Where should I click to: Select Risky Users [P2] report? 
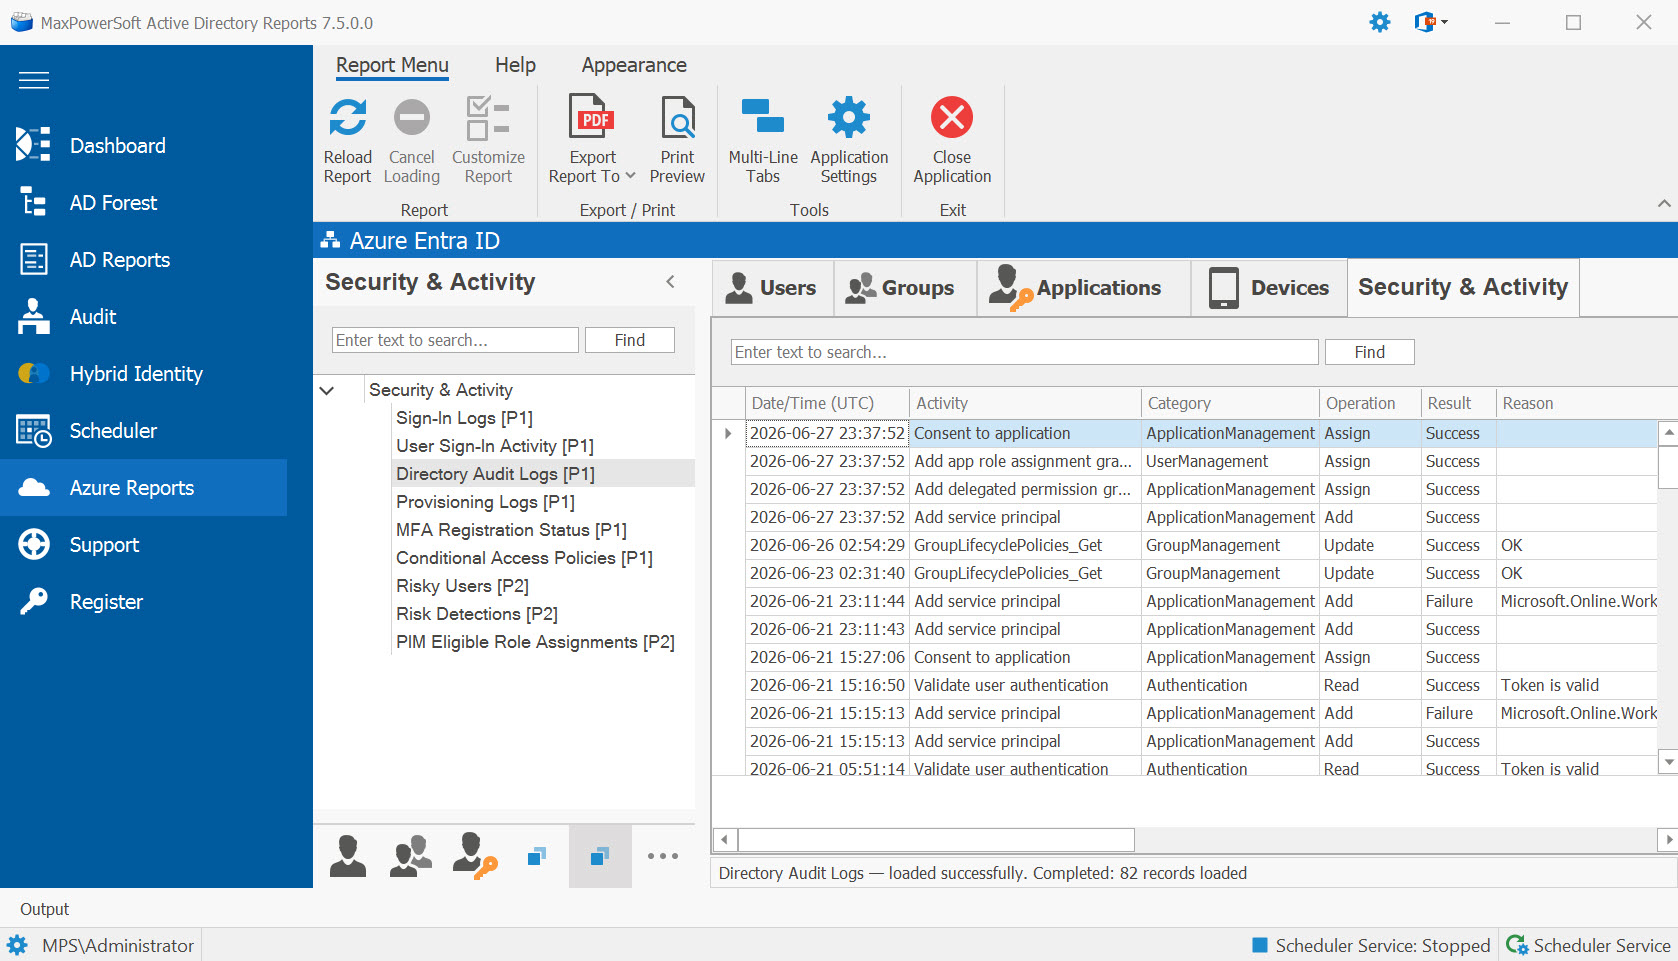tap(462, 586)
